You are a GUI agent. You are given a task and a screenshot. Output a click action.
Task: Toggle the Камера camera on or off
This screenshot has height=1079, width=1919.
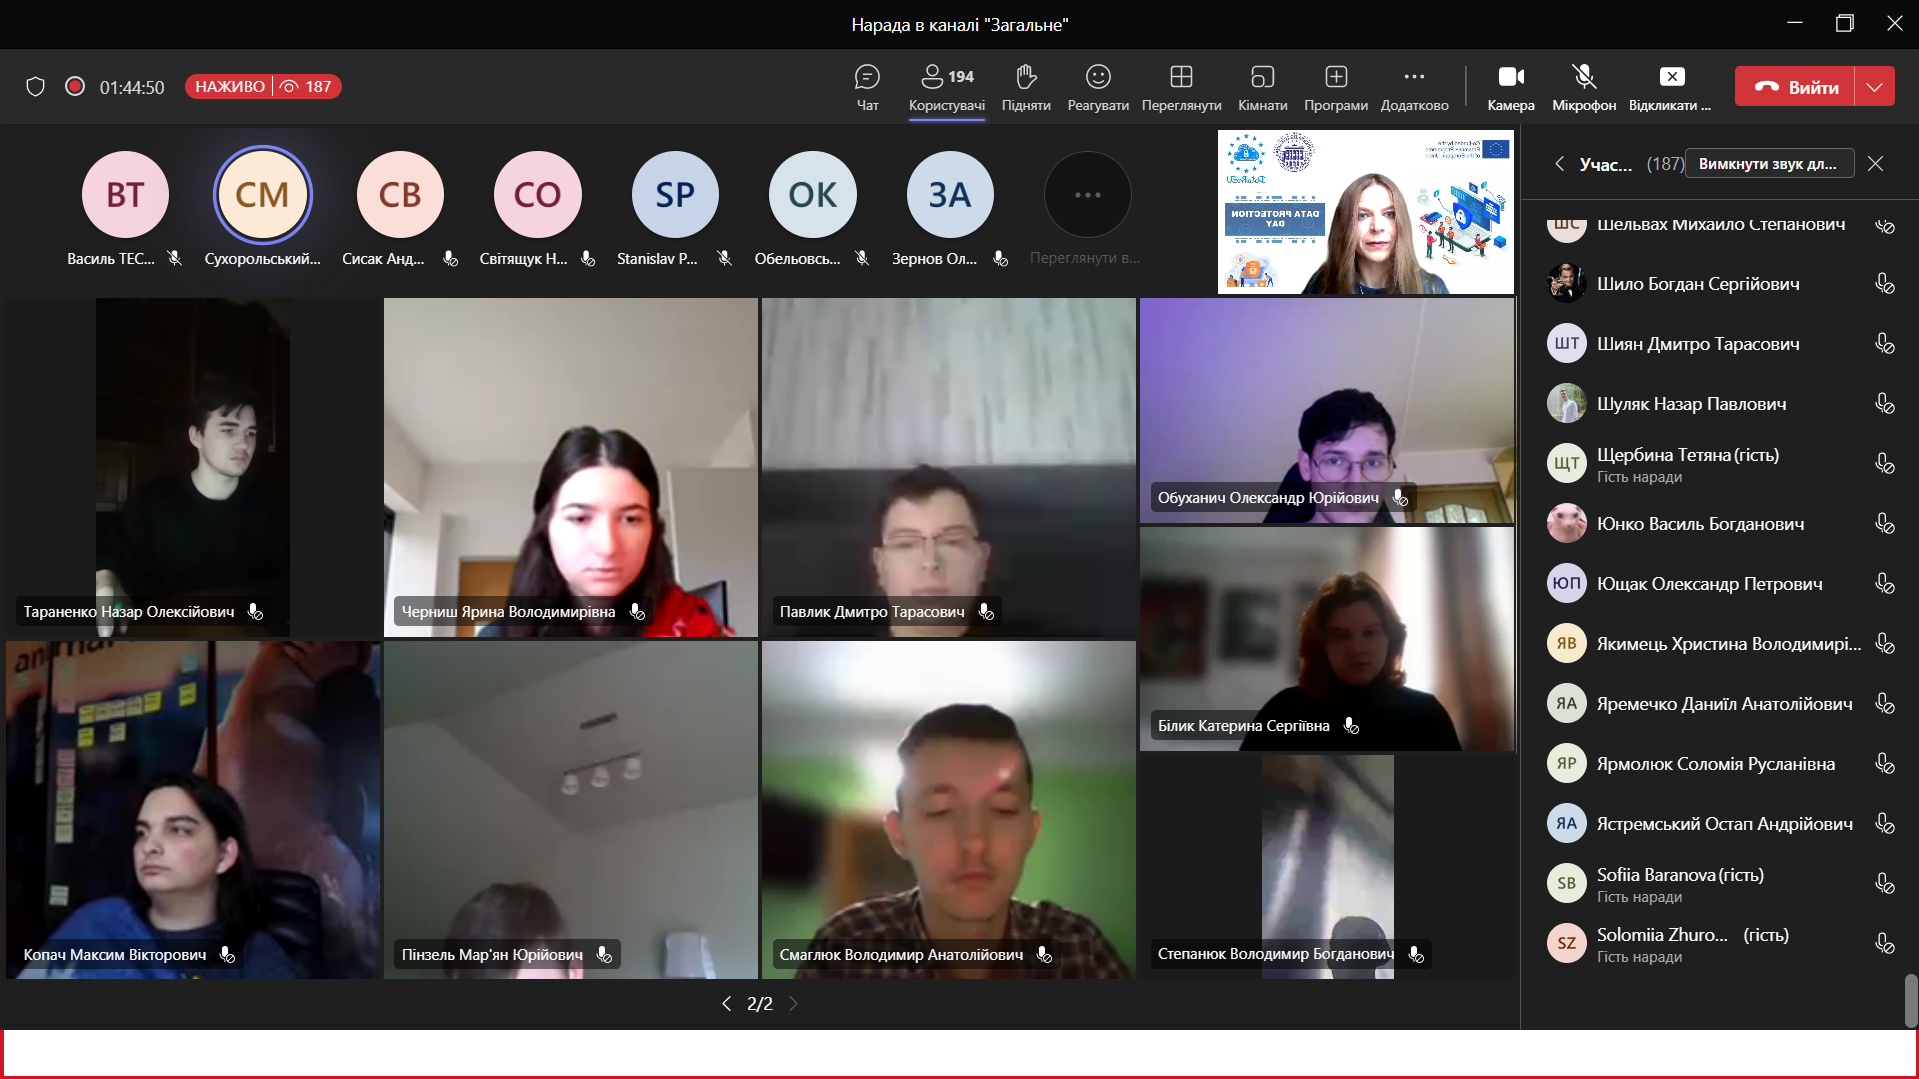[1510, 87]
